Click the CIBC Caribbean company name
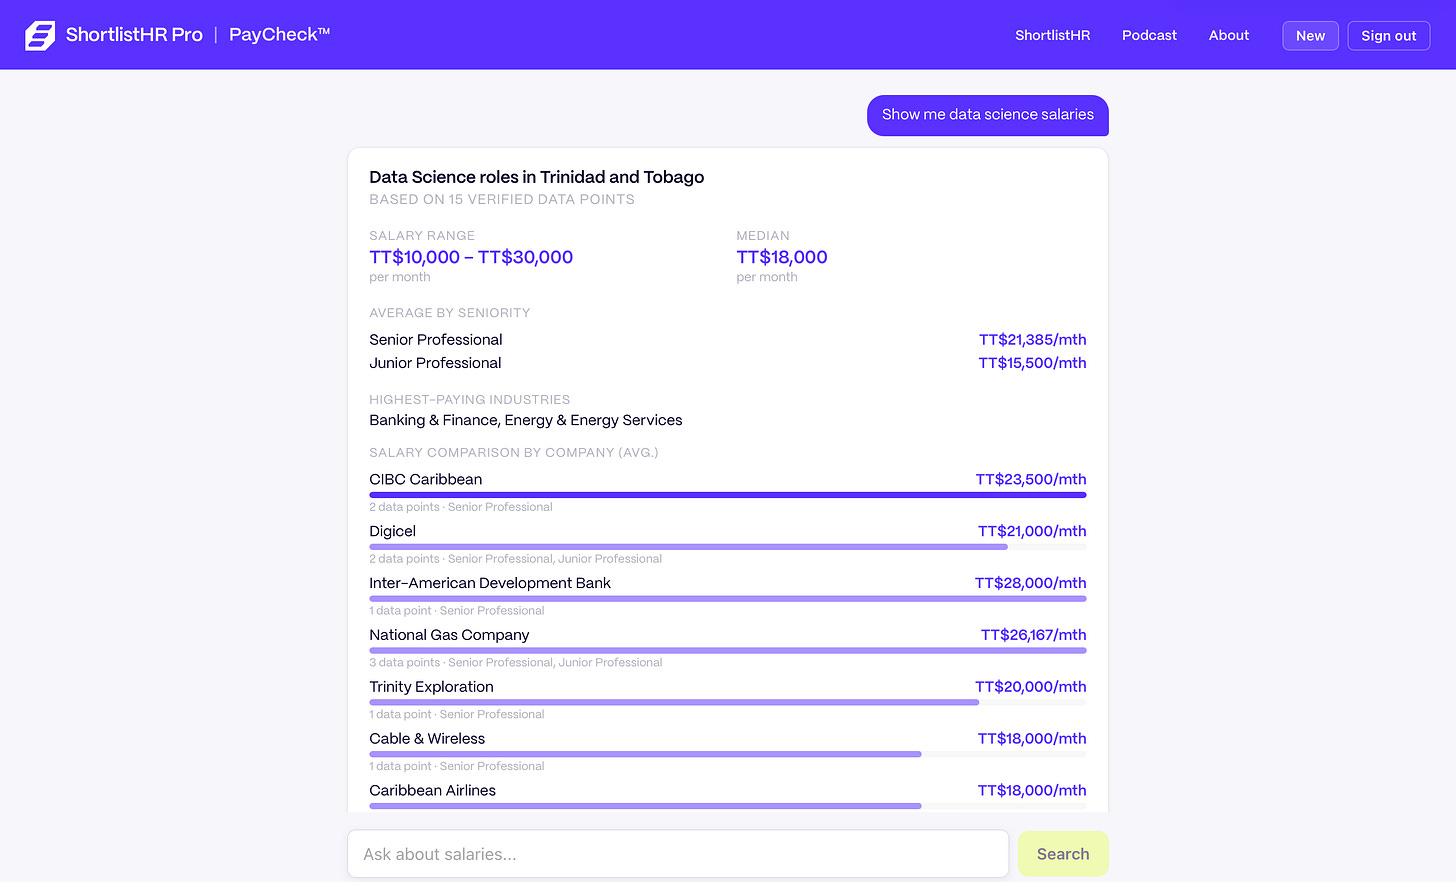This screenshot has width=1456, height=882. (x=425, y=480)
